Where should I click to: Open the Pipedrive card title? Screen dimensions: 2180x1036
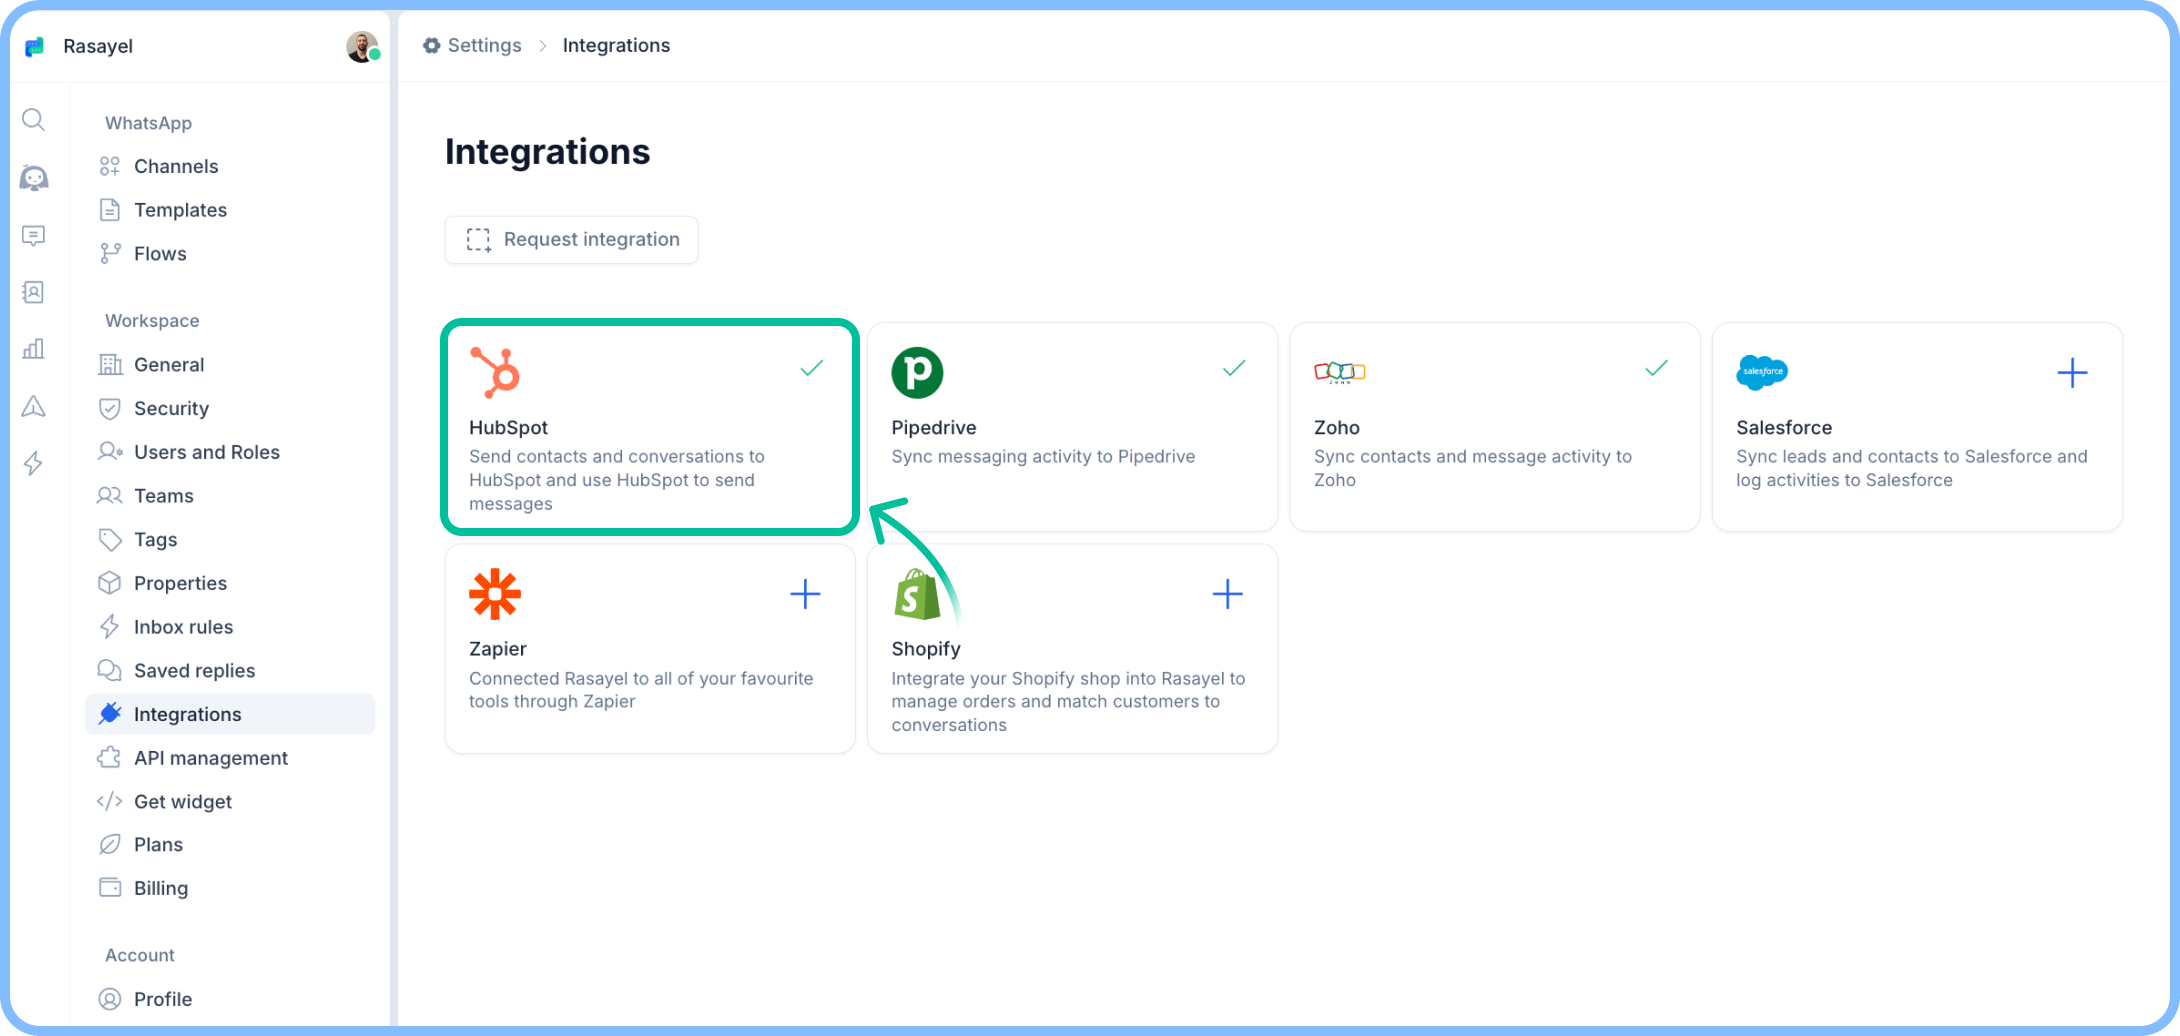pos(934,427)
